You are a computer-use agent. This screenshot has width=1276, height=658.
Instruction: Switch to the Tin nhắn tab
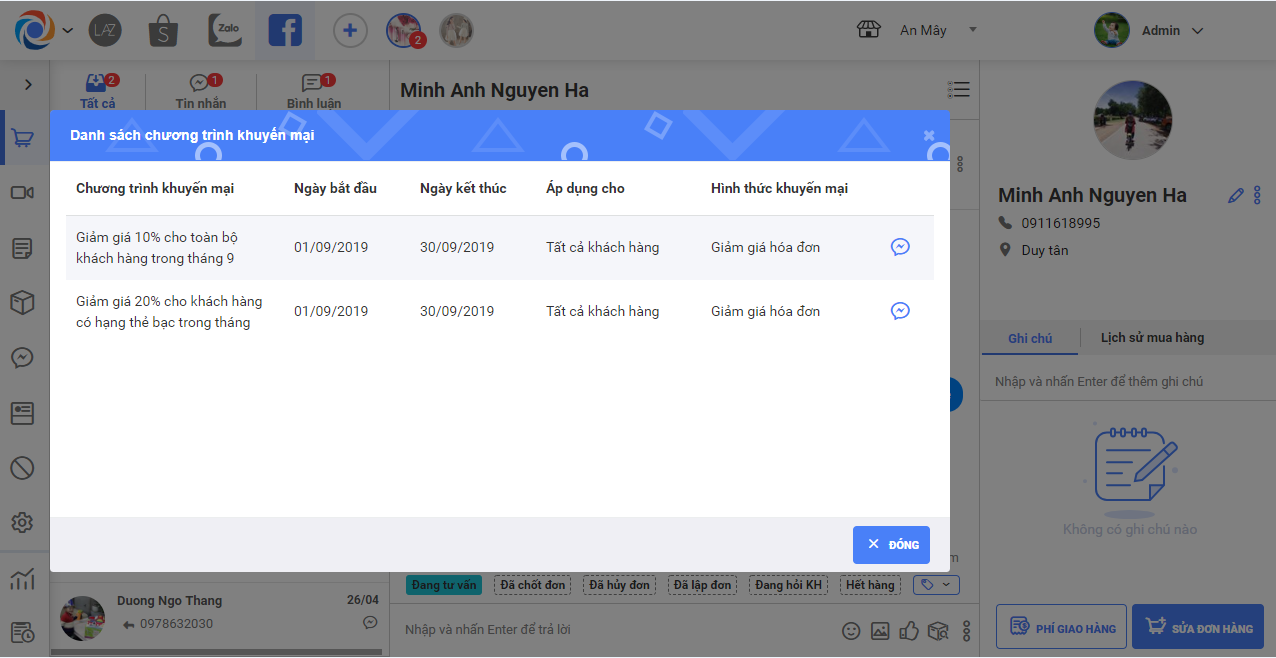[x=201, y=91]
